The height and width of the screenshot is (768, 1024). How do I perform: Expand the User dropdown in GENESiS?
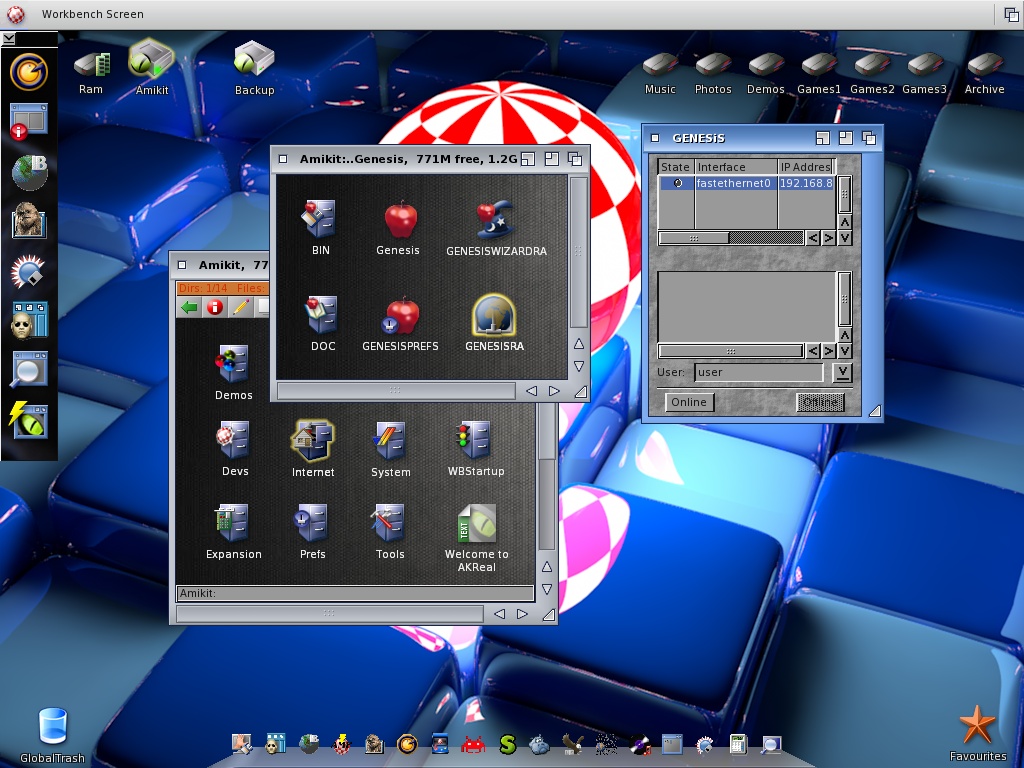(x=842, y=372)
